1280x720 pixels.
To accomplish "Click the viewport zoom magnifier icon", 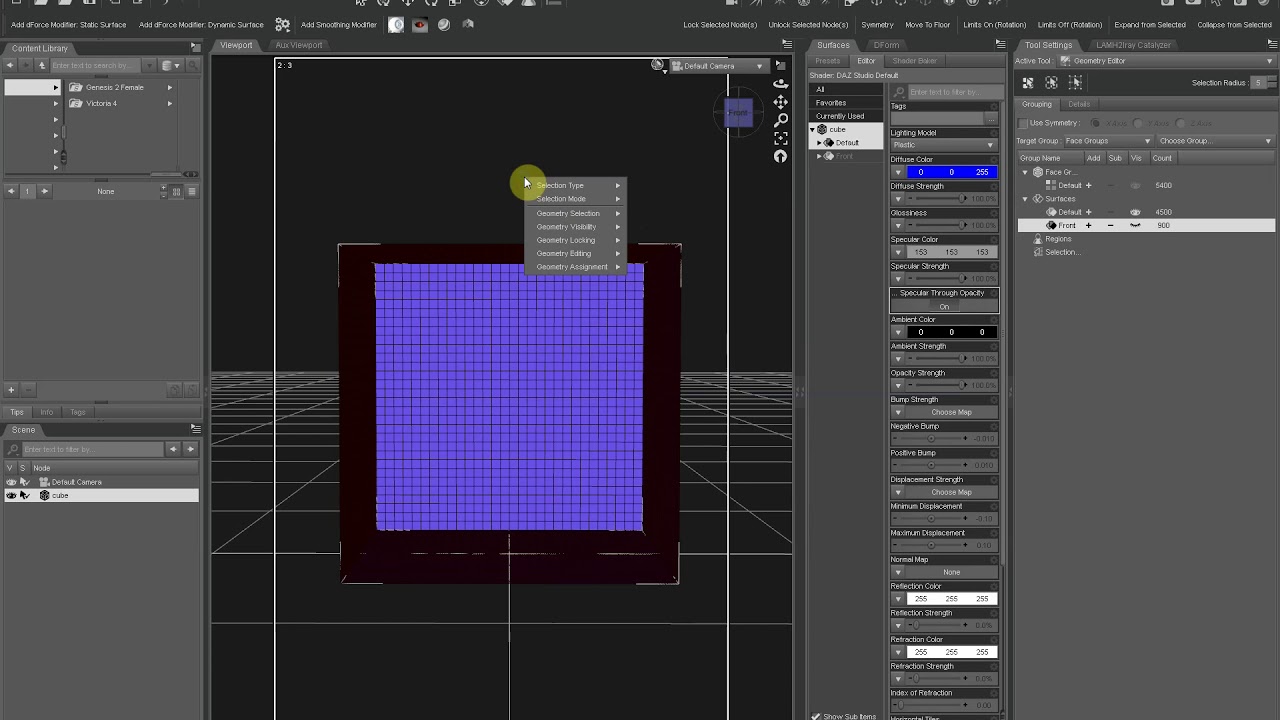I will (780, 120).
